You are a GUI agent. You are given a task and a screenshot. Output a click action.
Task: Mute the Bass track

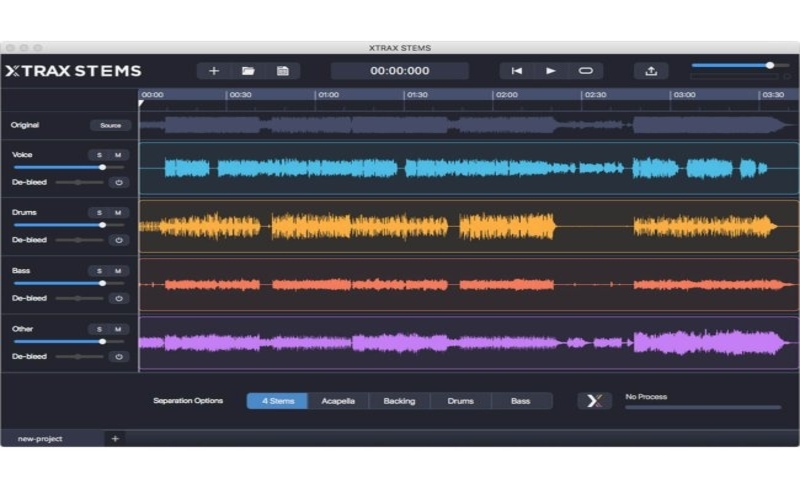coord(118,271)
